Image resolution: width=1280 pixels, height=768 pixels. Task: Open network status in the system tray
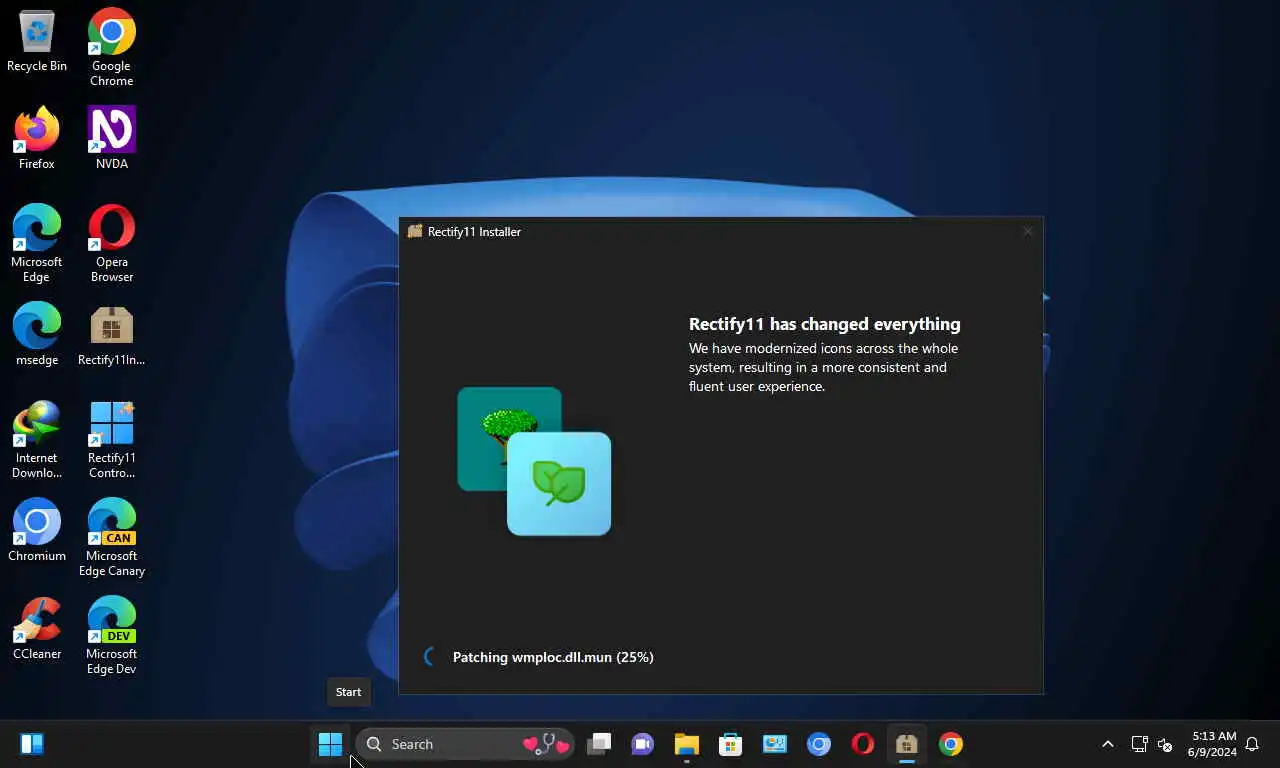pyautogui.click(x=1139, y=744)
